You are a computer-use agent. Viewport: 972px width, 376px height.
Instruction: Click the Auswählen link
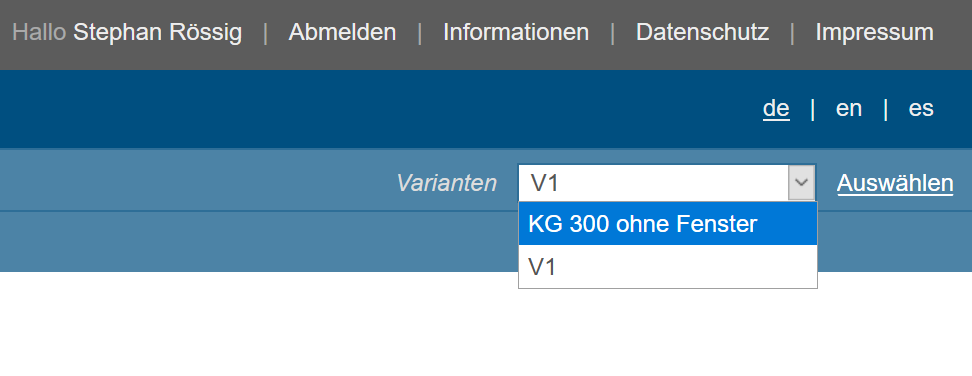point(895,183)
